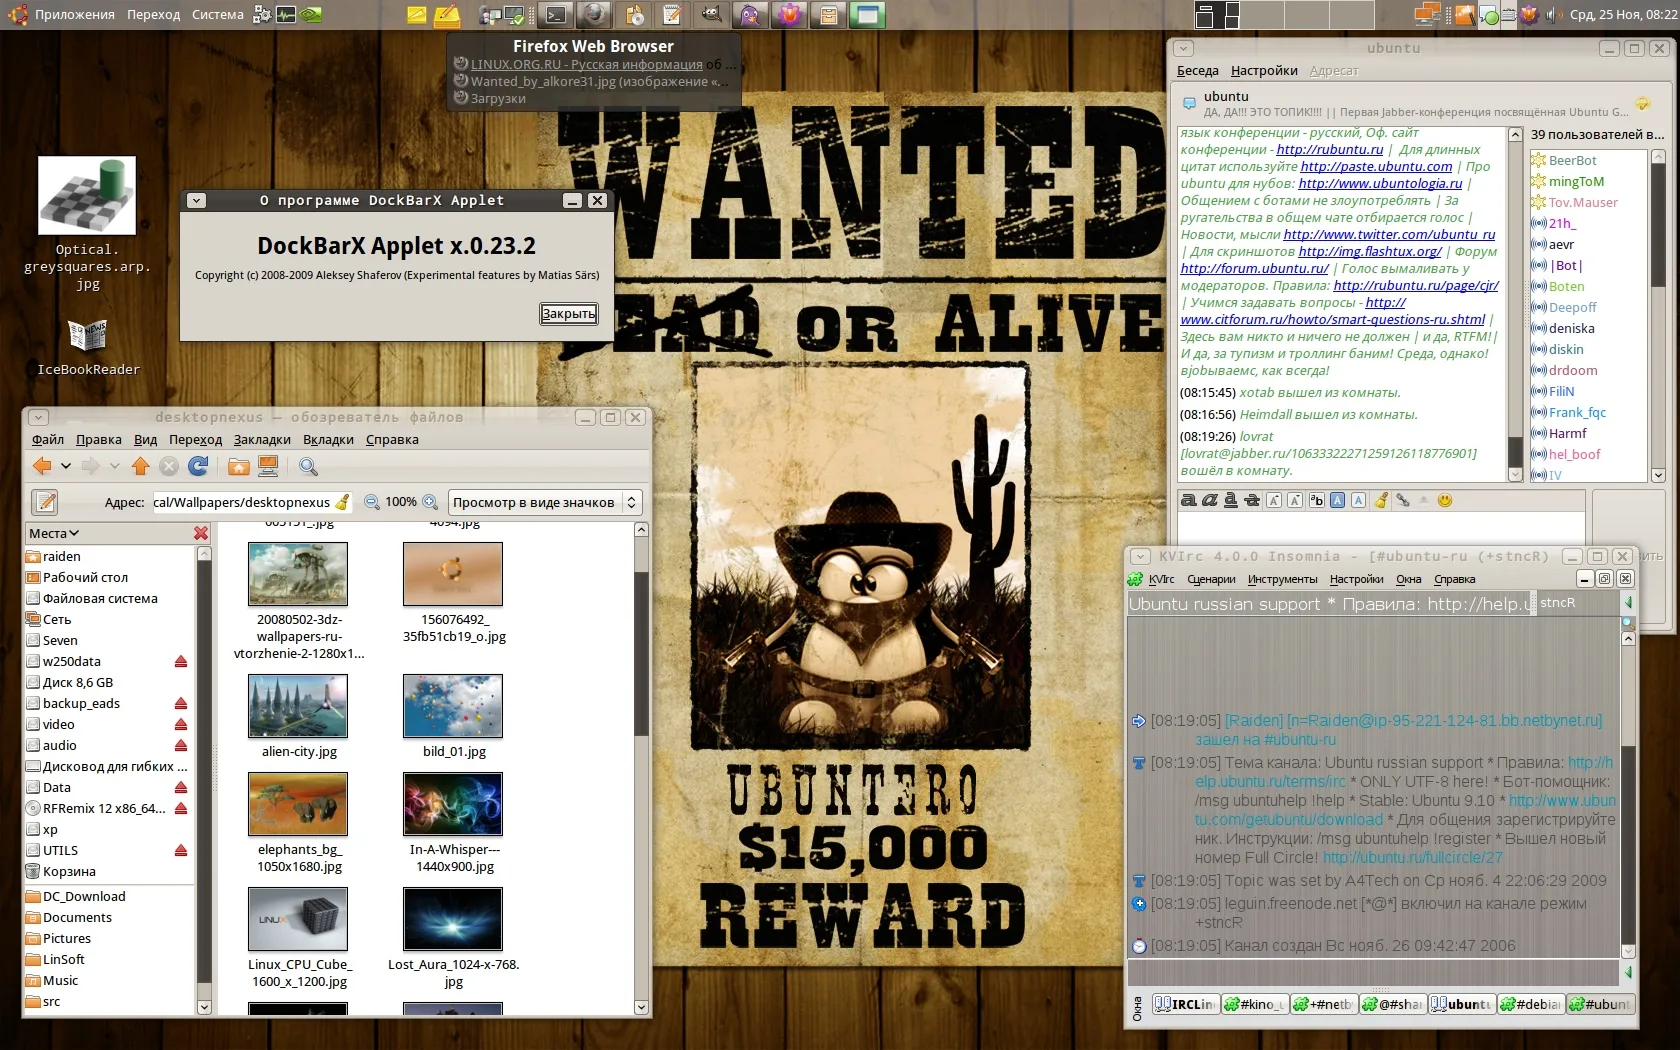The width and height of the screenshot is (1680, 1050).
Task: Select Linux_CPU_Cube wallpaper thumbnail
Action: pos(298,919)
